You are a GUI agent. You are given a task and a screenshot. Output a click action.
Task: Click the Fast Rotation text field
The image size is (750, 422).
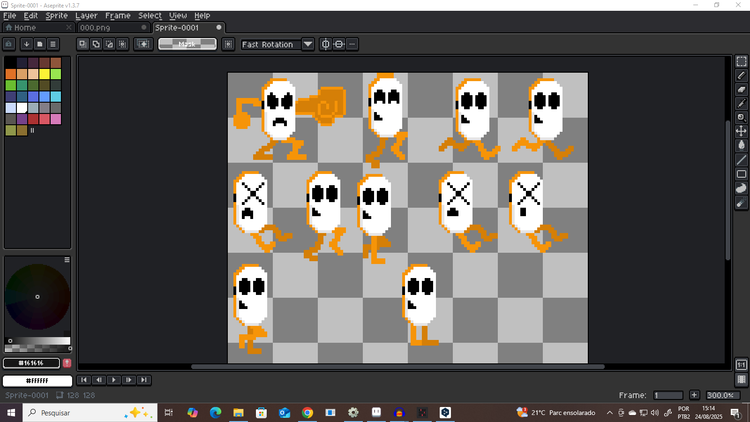(271, 44)
